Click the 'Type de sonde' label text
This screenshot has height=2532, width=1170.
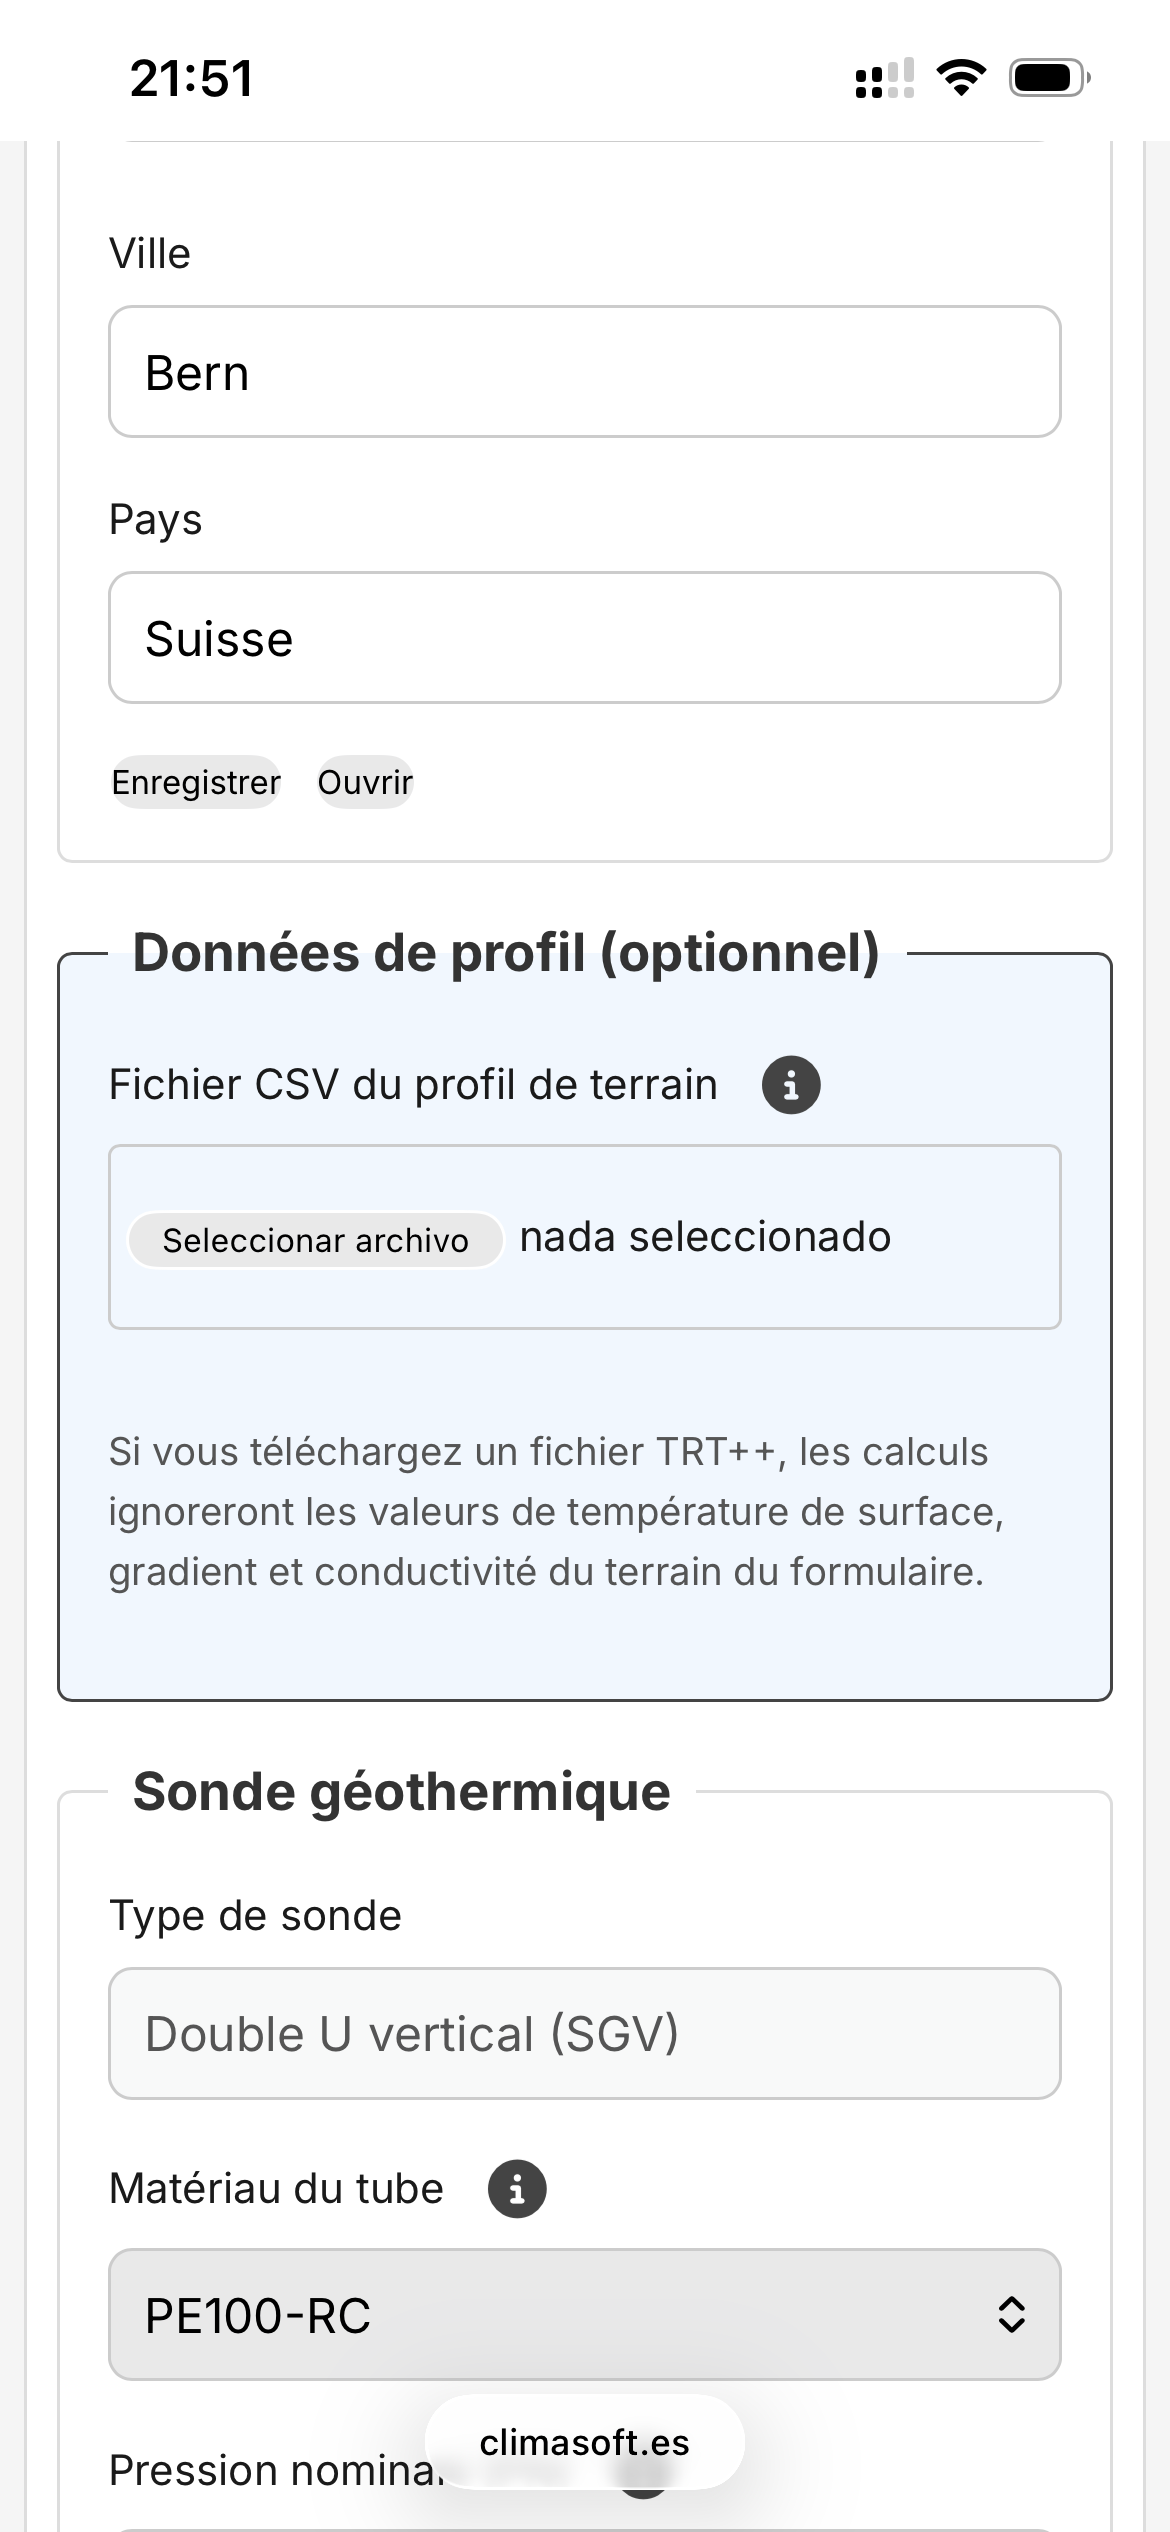pos(255,1916)
